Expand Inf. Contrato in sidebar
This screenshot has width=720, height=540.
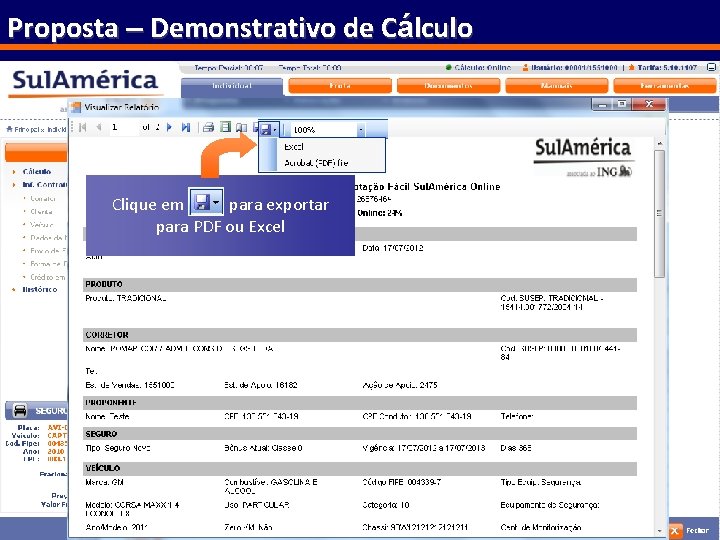point(45,185)
